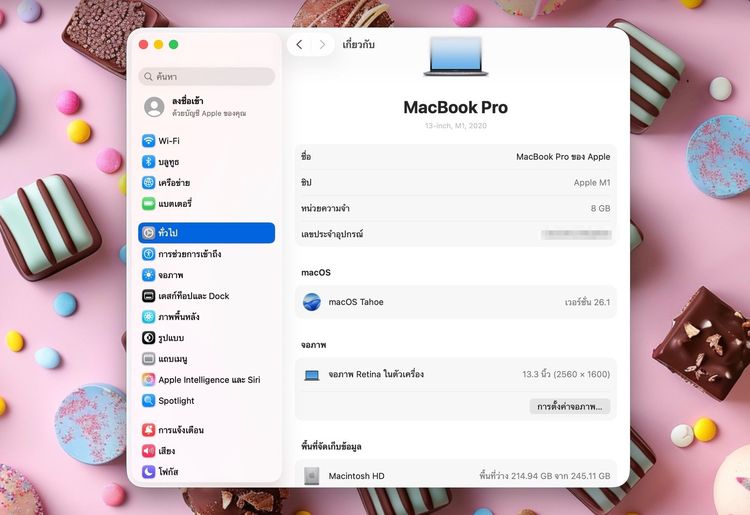
Task: Click the การแจ้งเตือน notifications bell icon
Action: (x=149, y=430)
